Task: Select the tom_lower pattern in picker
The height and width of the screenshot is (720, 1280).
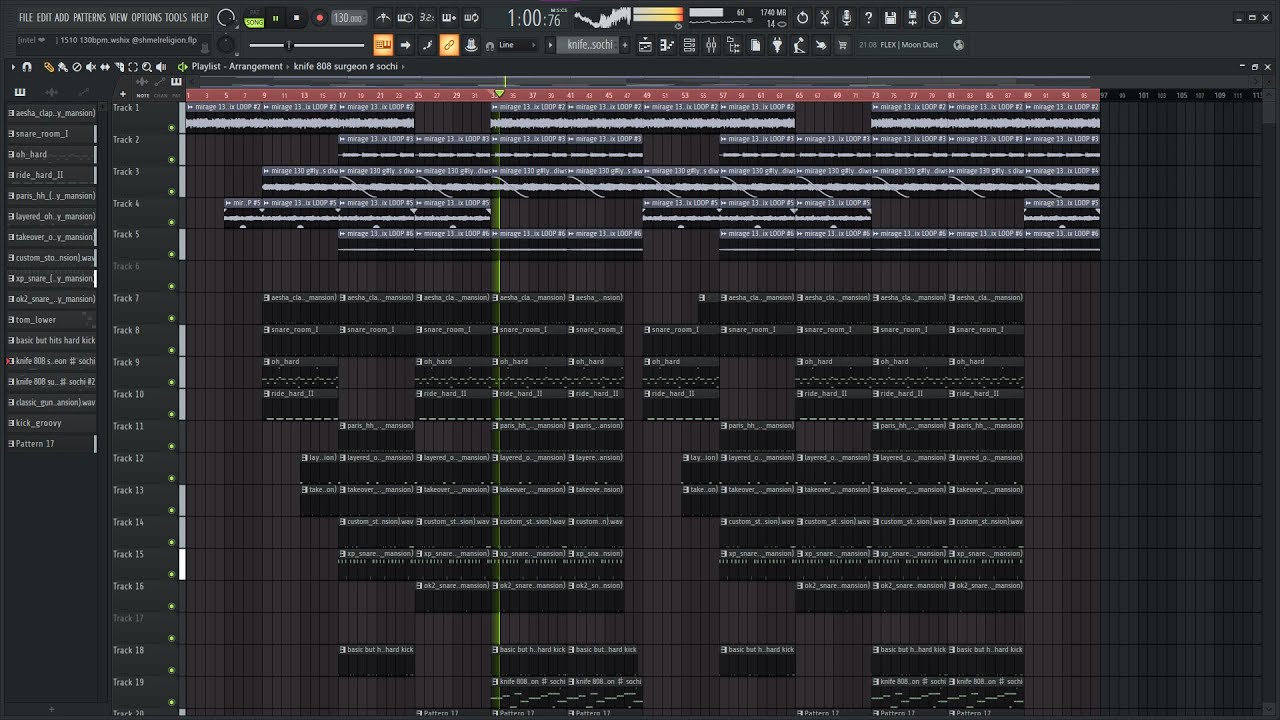Action: click(51, 320)
